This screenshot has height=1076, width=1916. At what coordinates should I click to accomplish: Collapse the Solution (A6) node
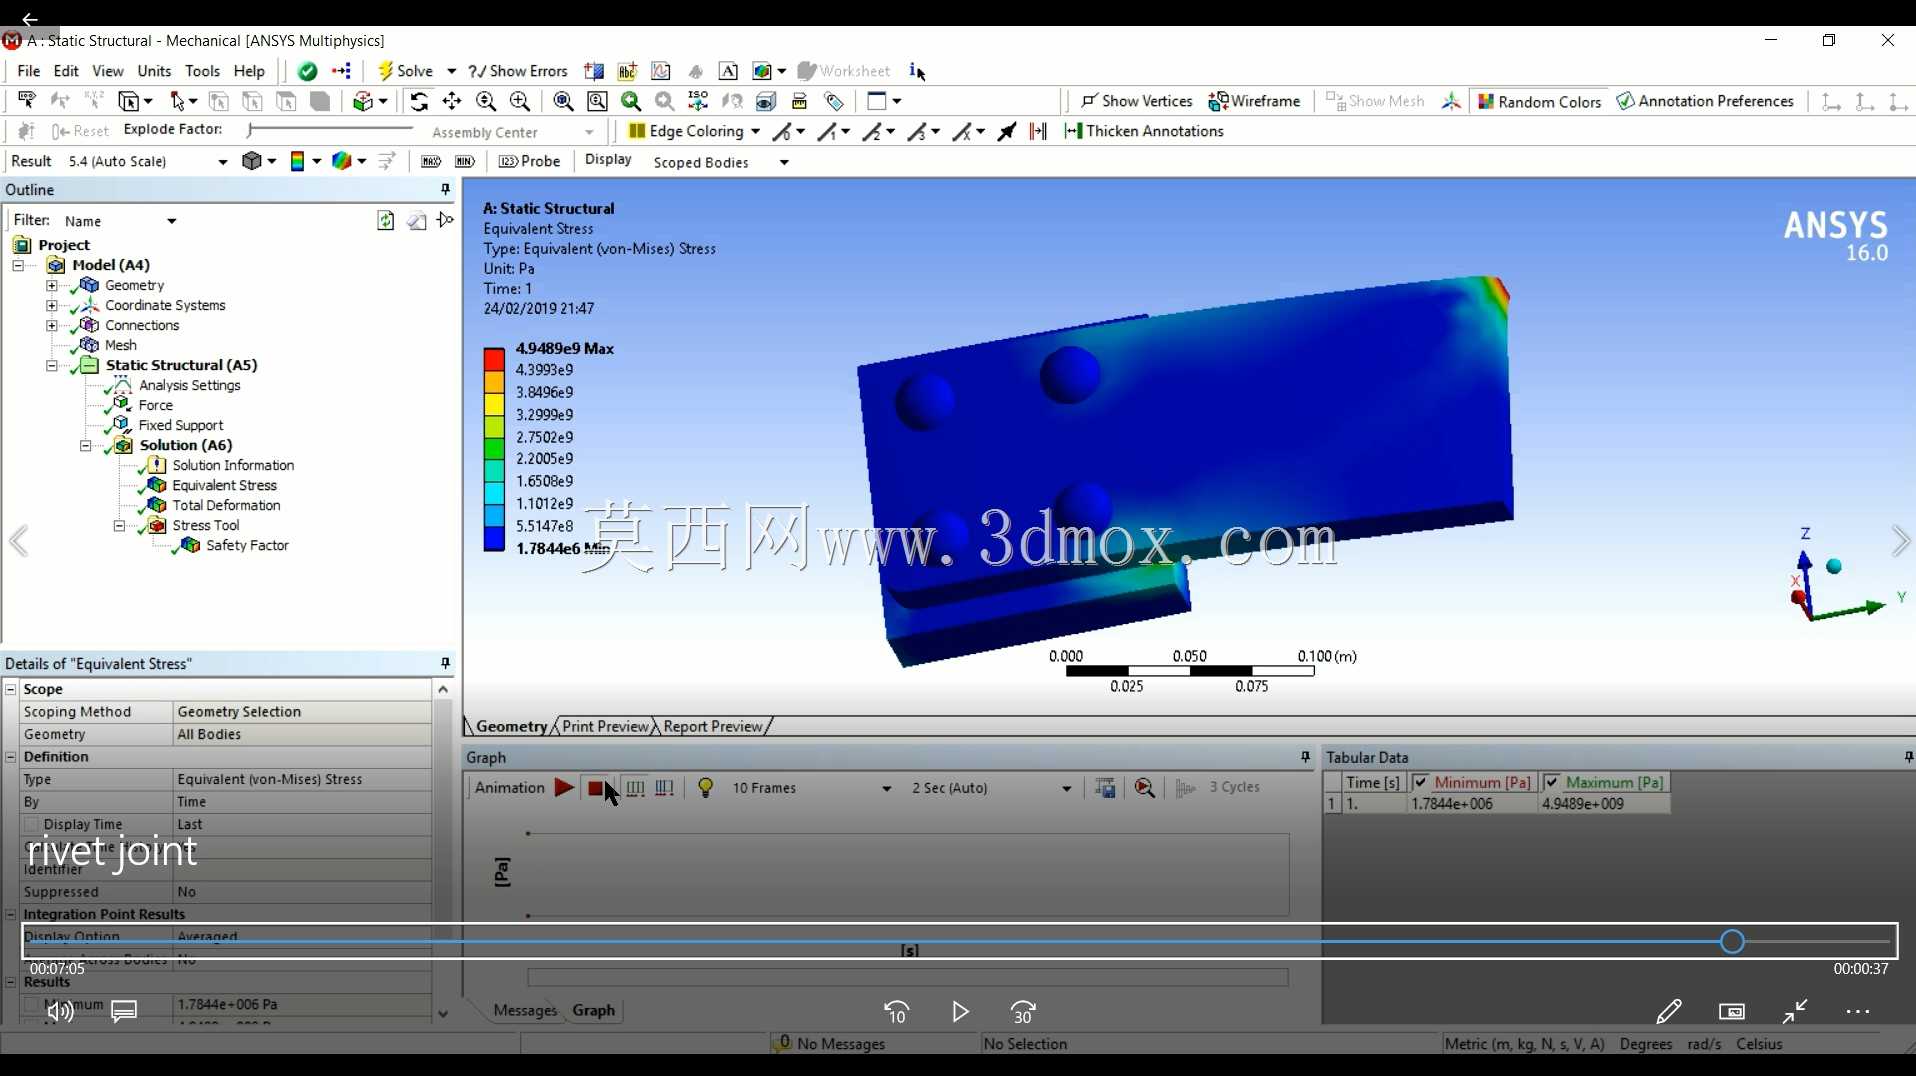coord(86,445)
